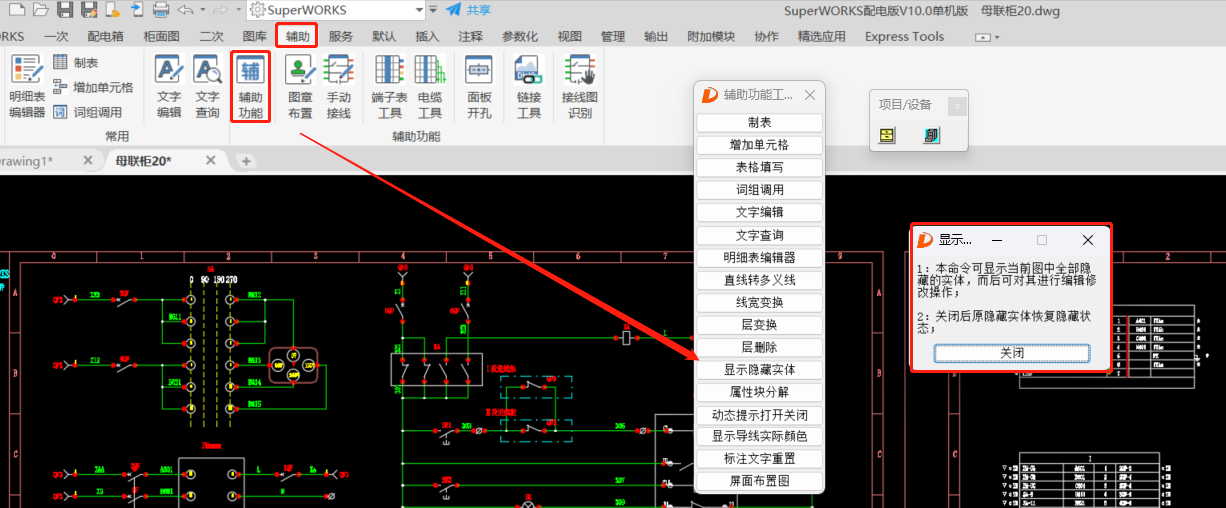Click the 层变换 button
Image resolution: width=1226 pixels, height=508 pixels.
click(759, 325)
